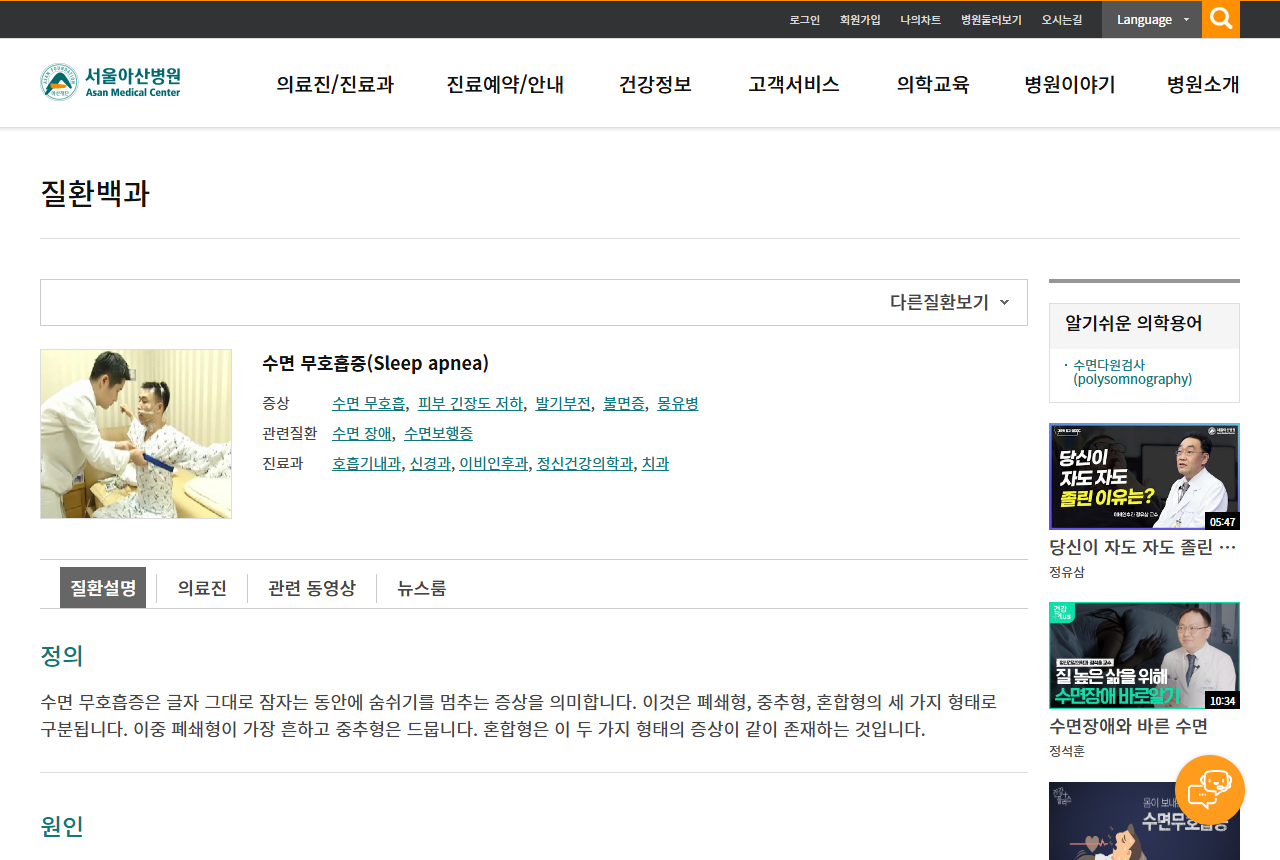Click the 수면 무호흡증(Sleep apnea) title
Viewport: 1280px width, 860px height.
tap(375, 363)
